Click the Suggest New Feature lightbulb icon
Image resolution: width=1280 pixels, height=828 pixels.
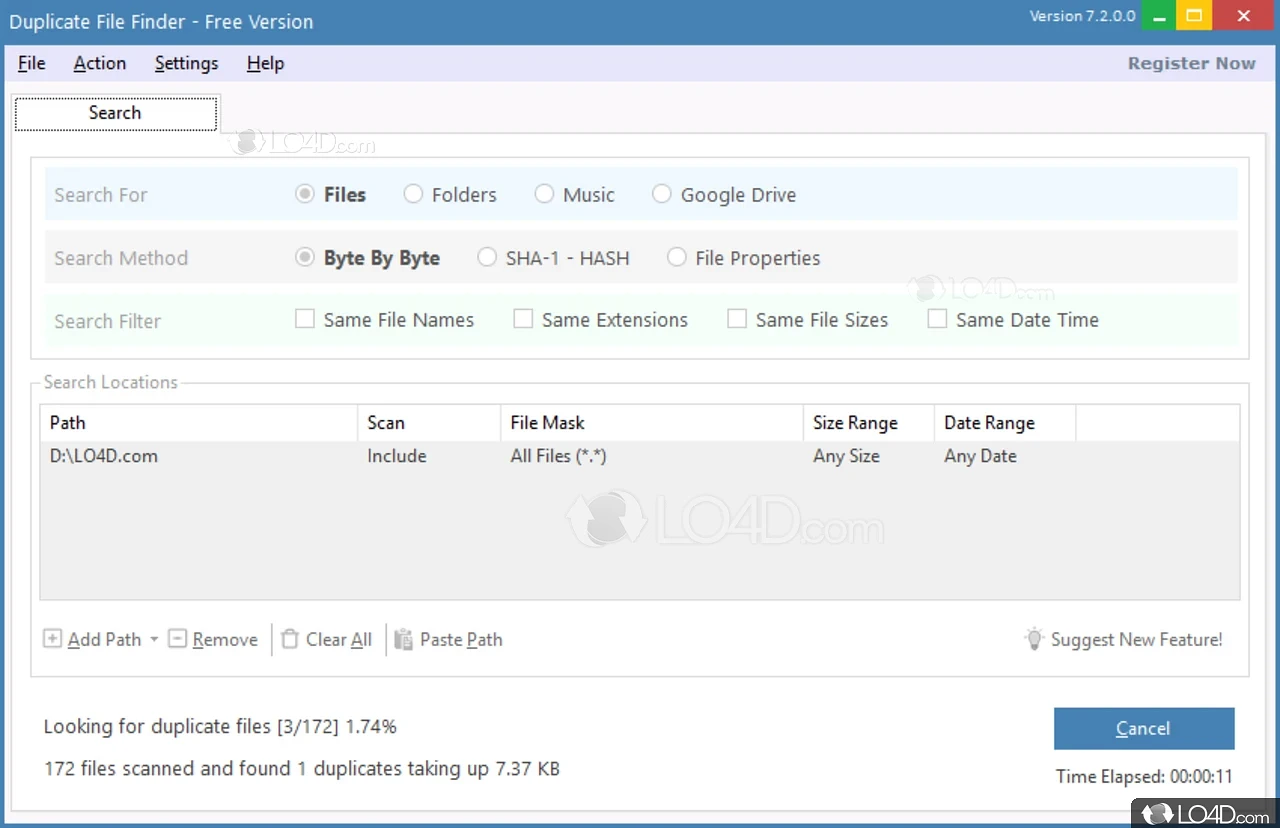[1035, 638]
